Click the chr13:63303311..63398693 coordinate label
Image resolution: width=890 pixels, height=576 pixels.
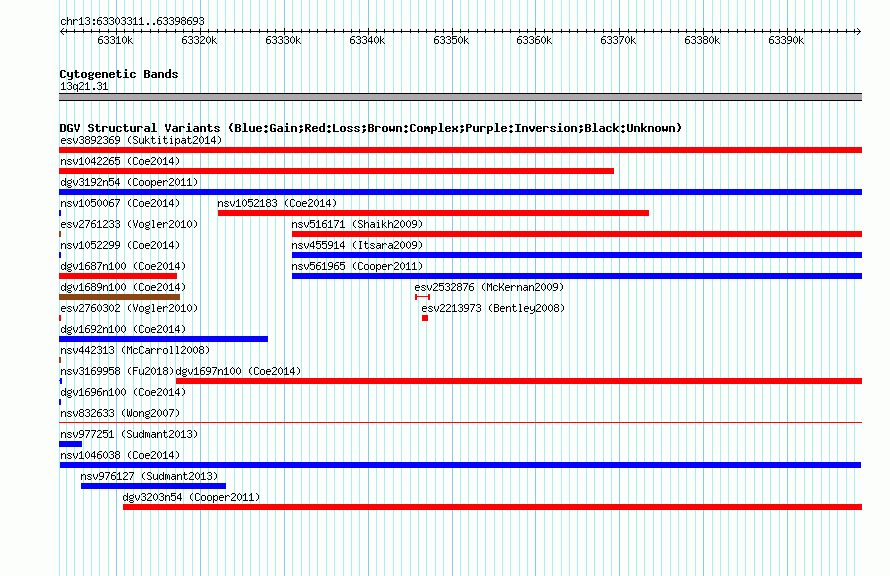pyautogui.click(x=132, y=21)
